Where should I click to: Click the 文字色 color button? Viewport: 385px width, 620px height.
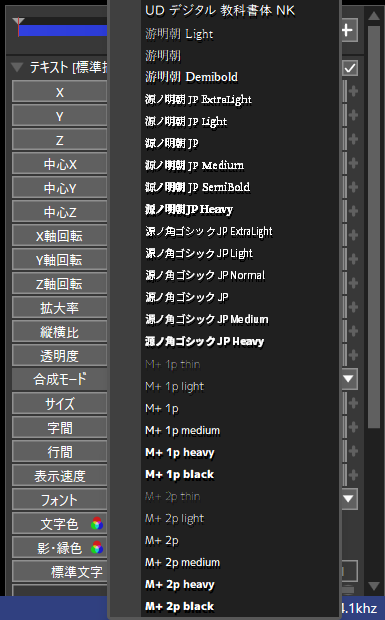60,524
